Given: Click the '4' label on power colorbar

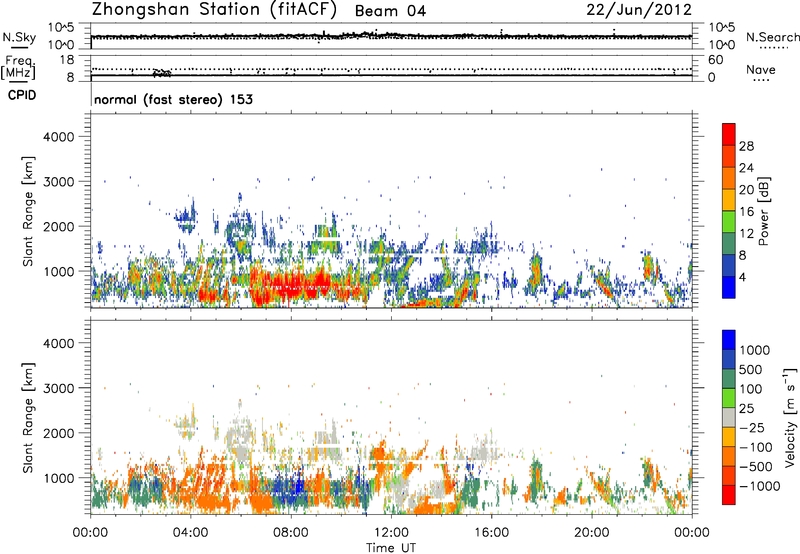Looking at the screenshot, I should point(742,277).
